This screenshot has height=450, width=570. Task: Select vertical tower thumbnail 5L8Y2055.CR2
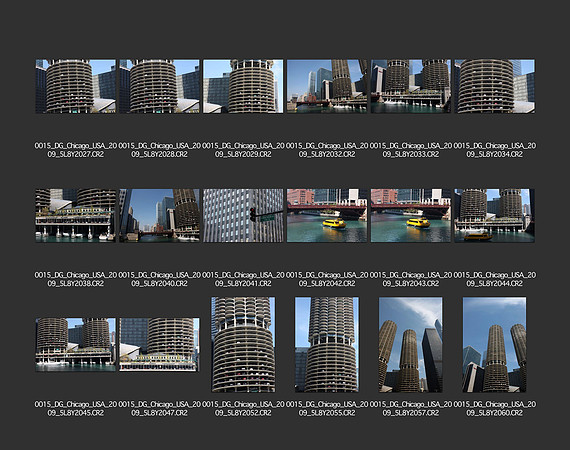point(327,345)
